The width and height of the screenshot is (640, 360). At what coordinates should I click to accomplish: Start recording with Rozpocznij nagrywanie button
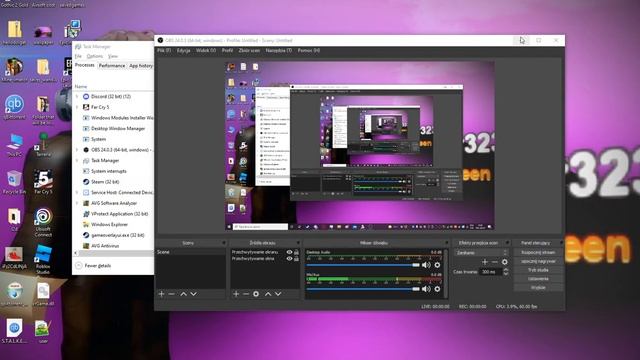pos(538,261)
